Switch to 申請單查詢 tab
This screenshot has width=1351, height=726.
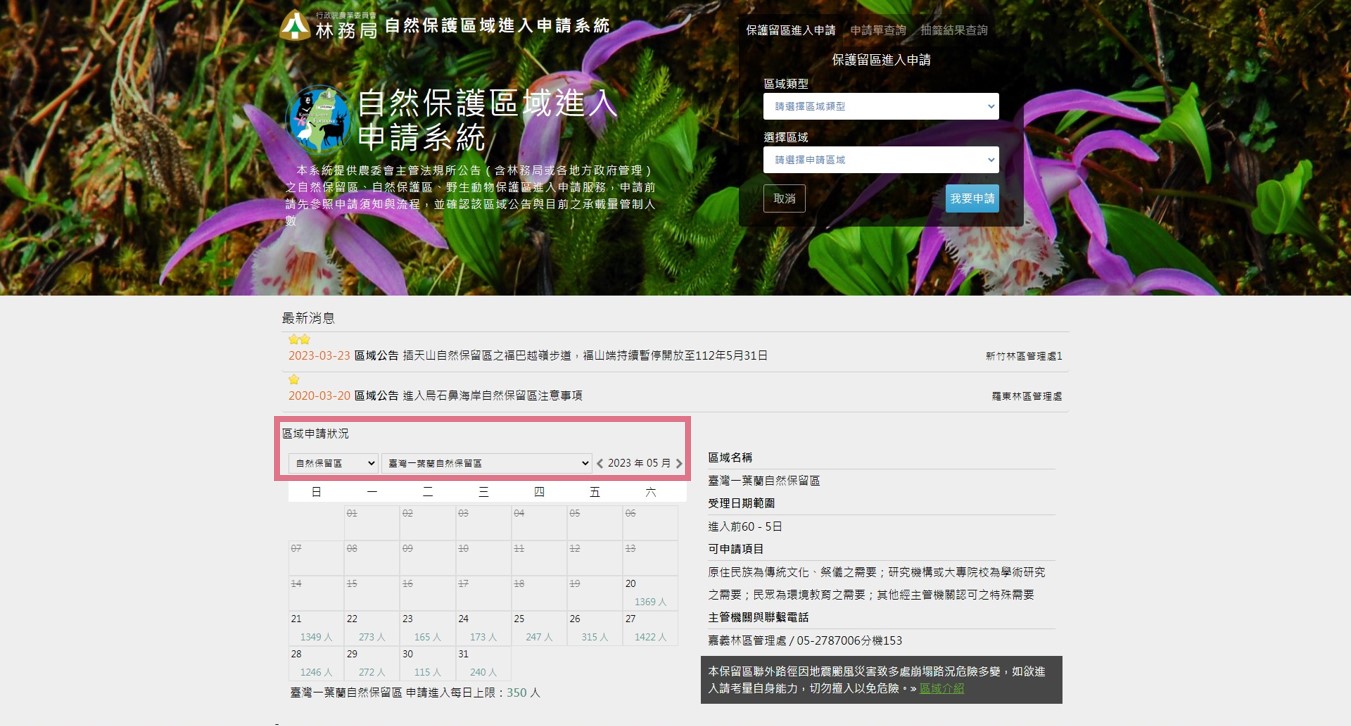point(878,31)
